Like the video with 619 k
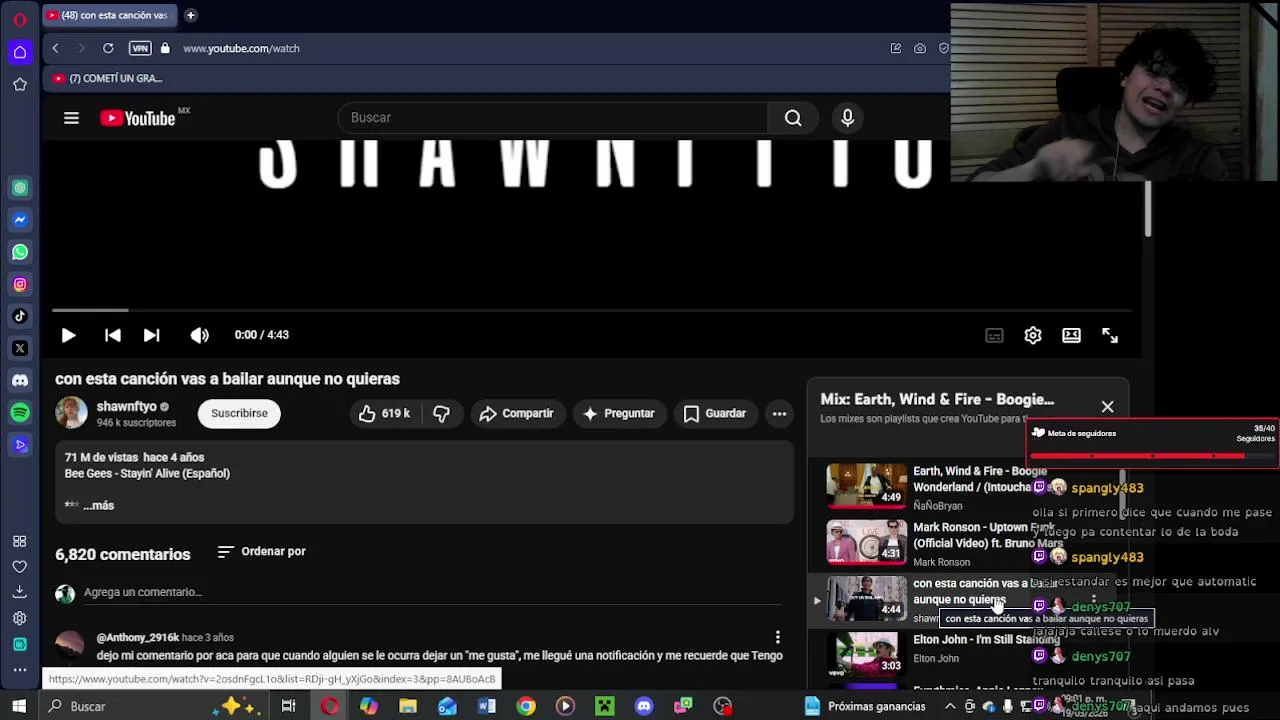This screenshot has width=1280, height=720. click(384, 413)
